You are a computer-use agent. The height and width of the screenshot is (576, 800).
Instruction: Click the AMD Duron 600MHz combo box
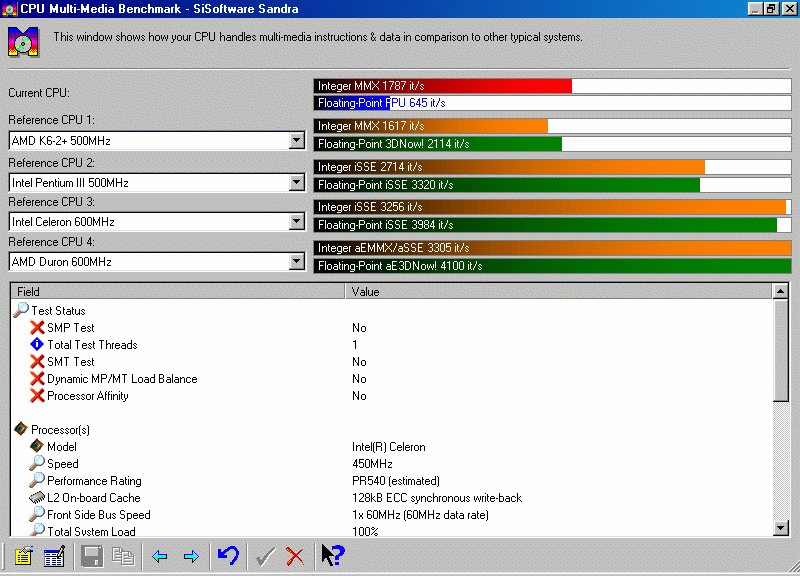click(157, 261)
